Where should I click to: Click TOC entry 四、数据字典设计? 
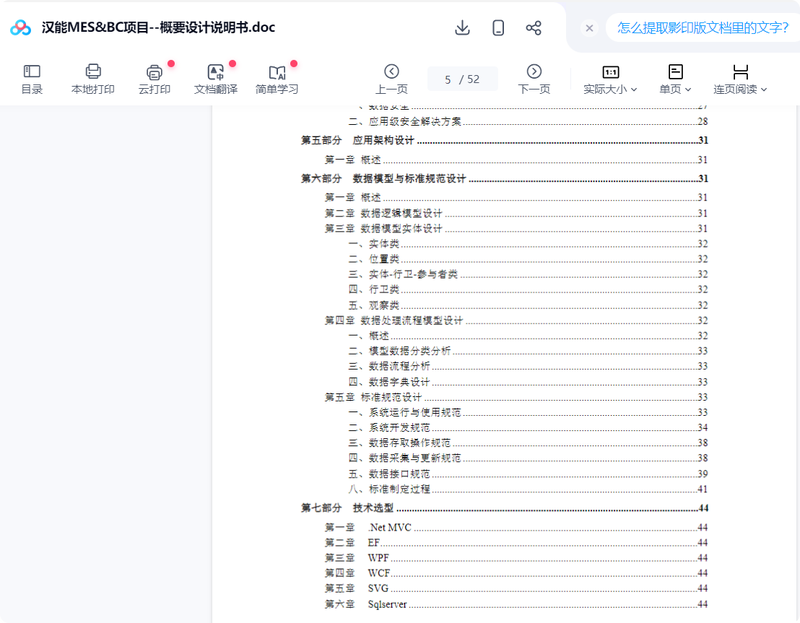[528, 382]
